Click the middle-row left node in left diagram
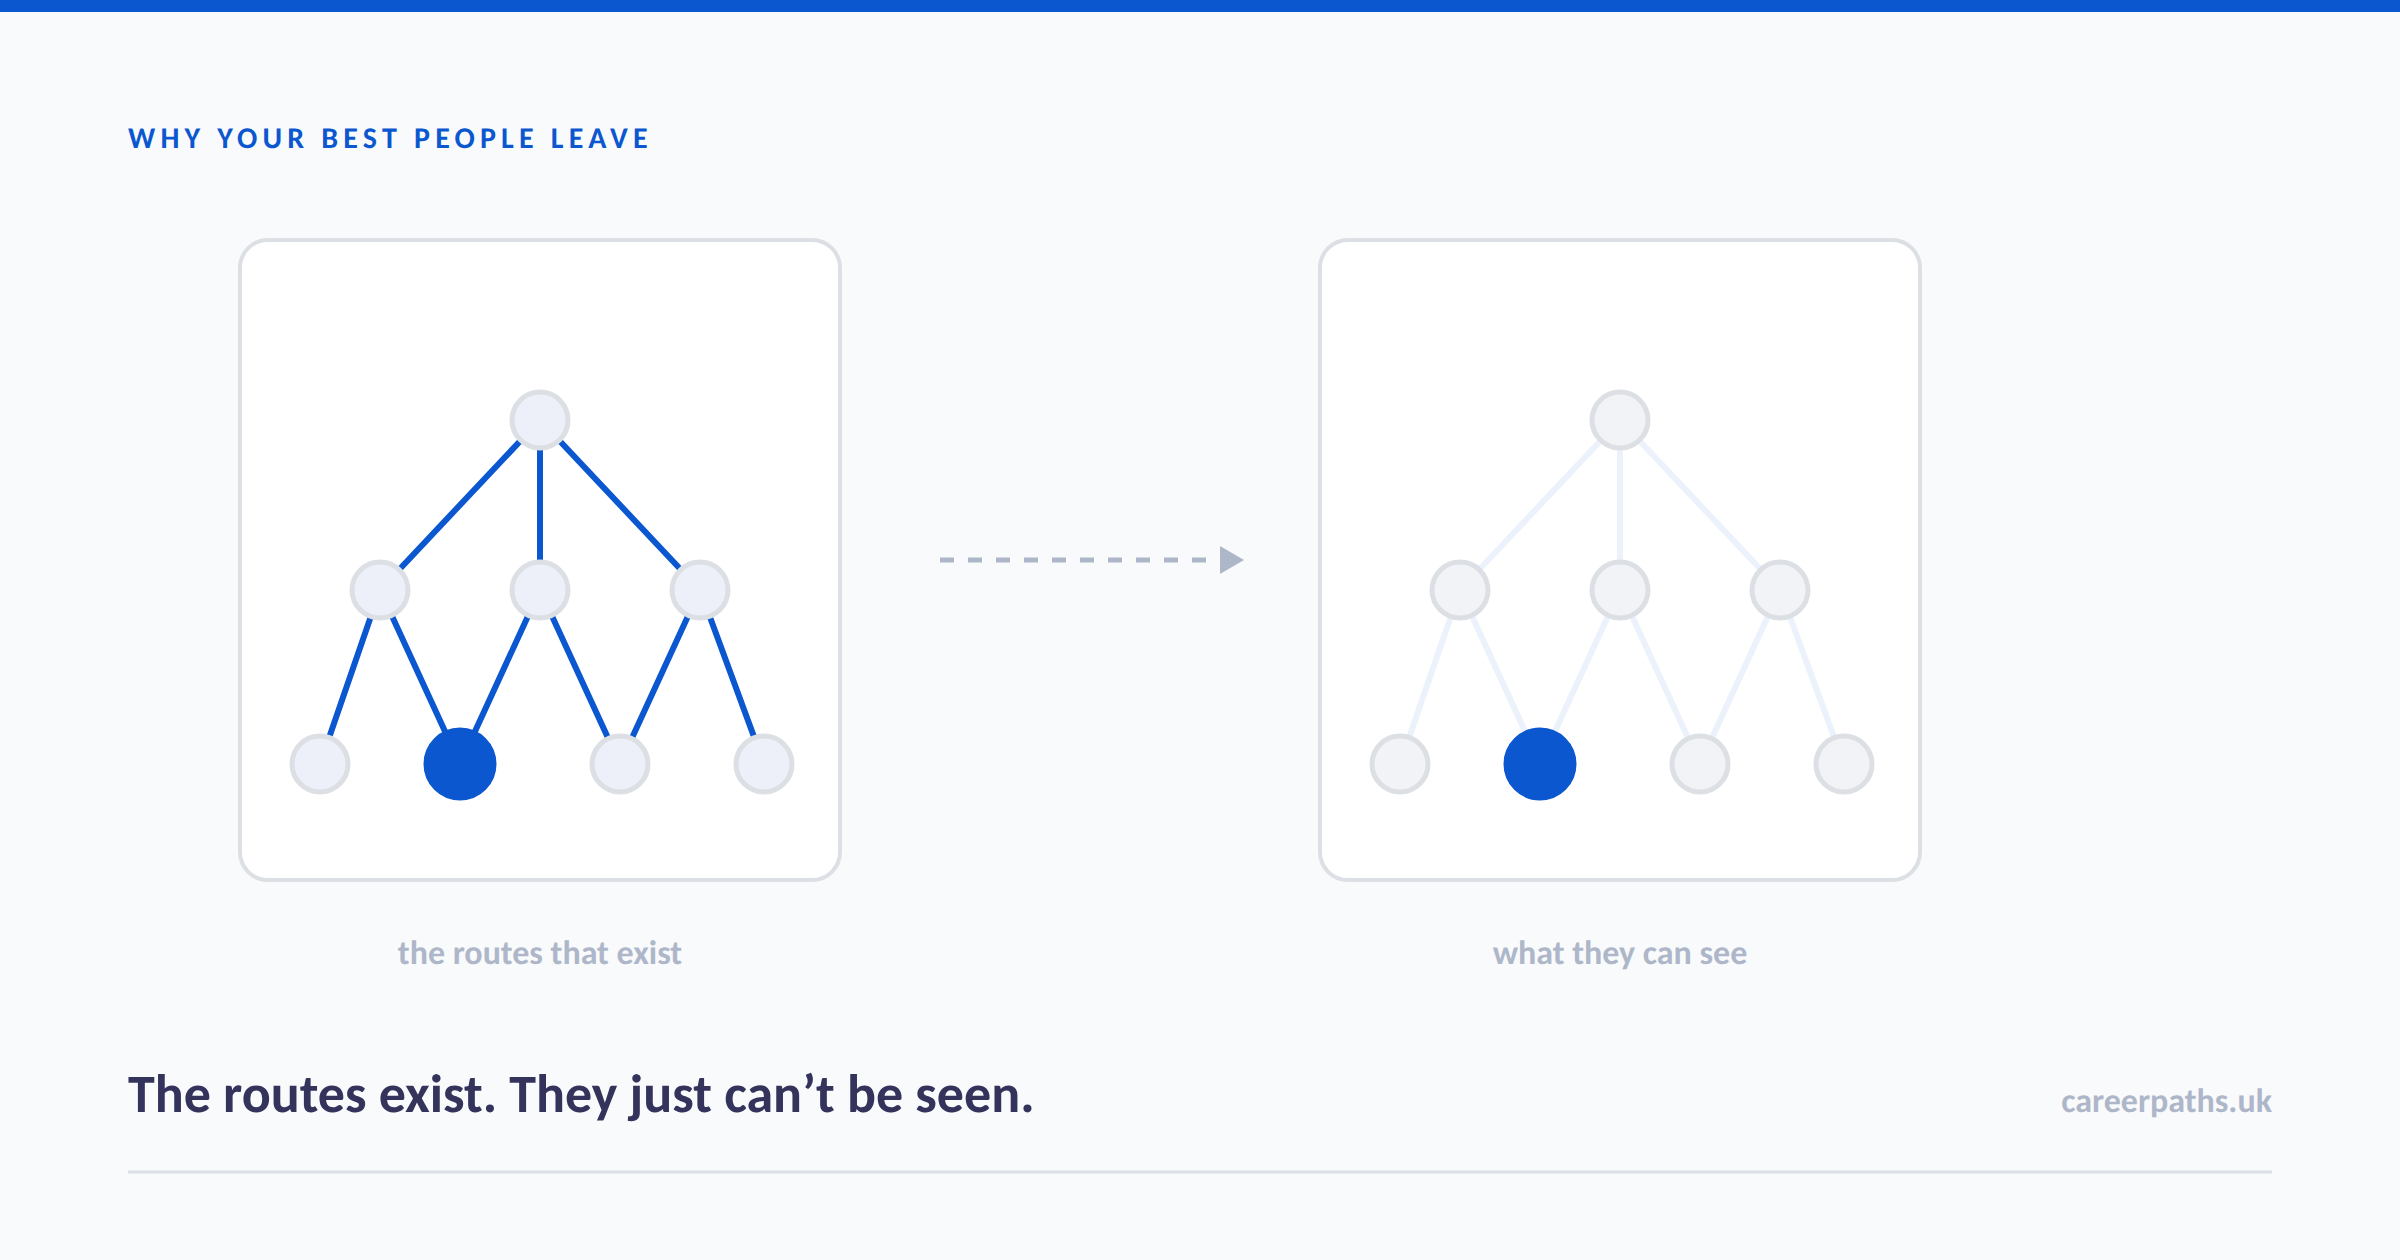This screenshot has width=2400, height=1260. (380, 590)
